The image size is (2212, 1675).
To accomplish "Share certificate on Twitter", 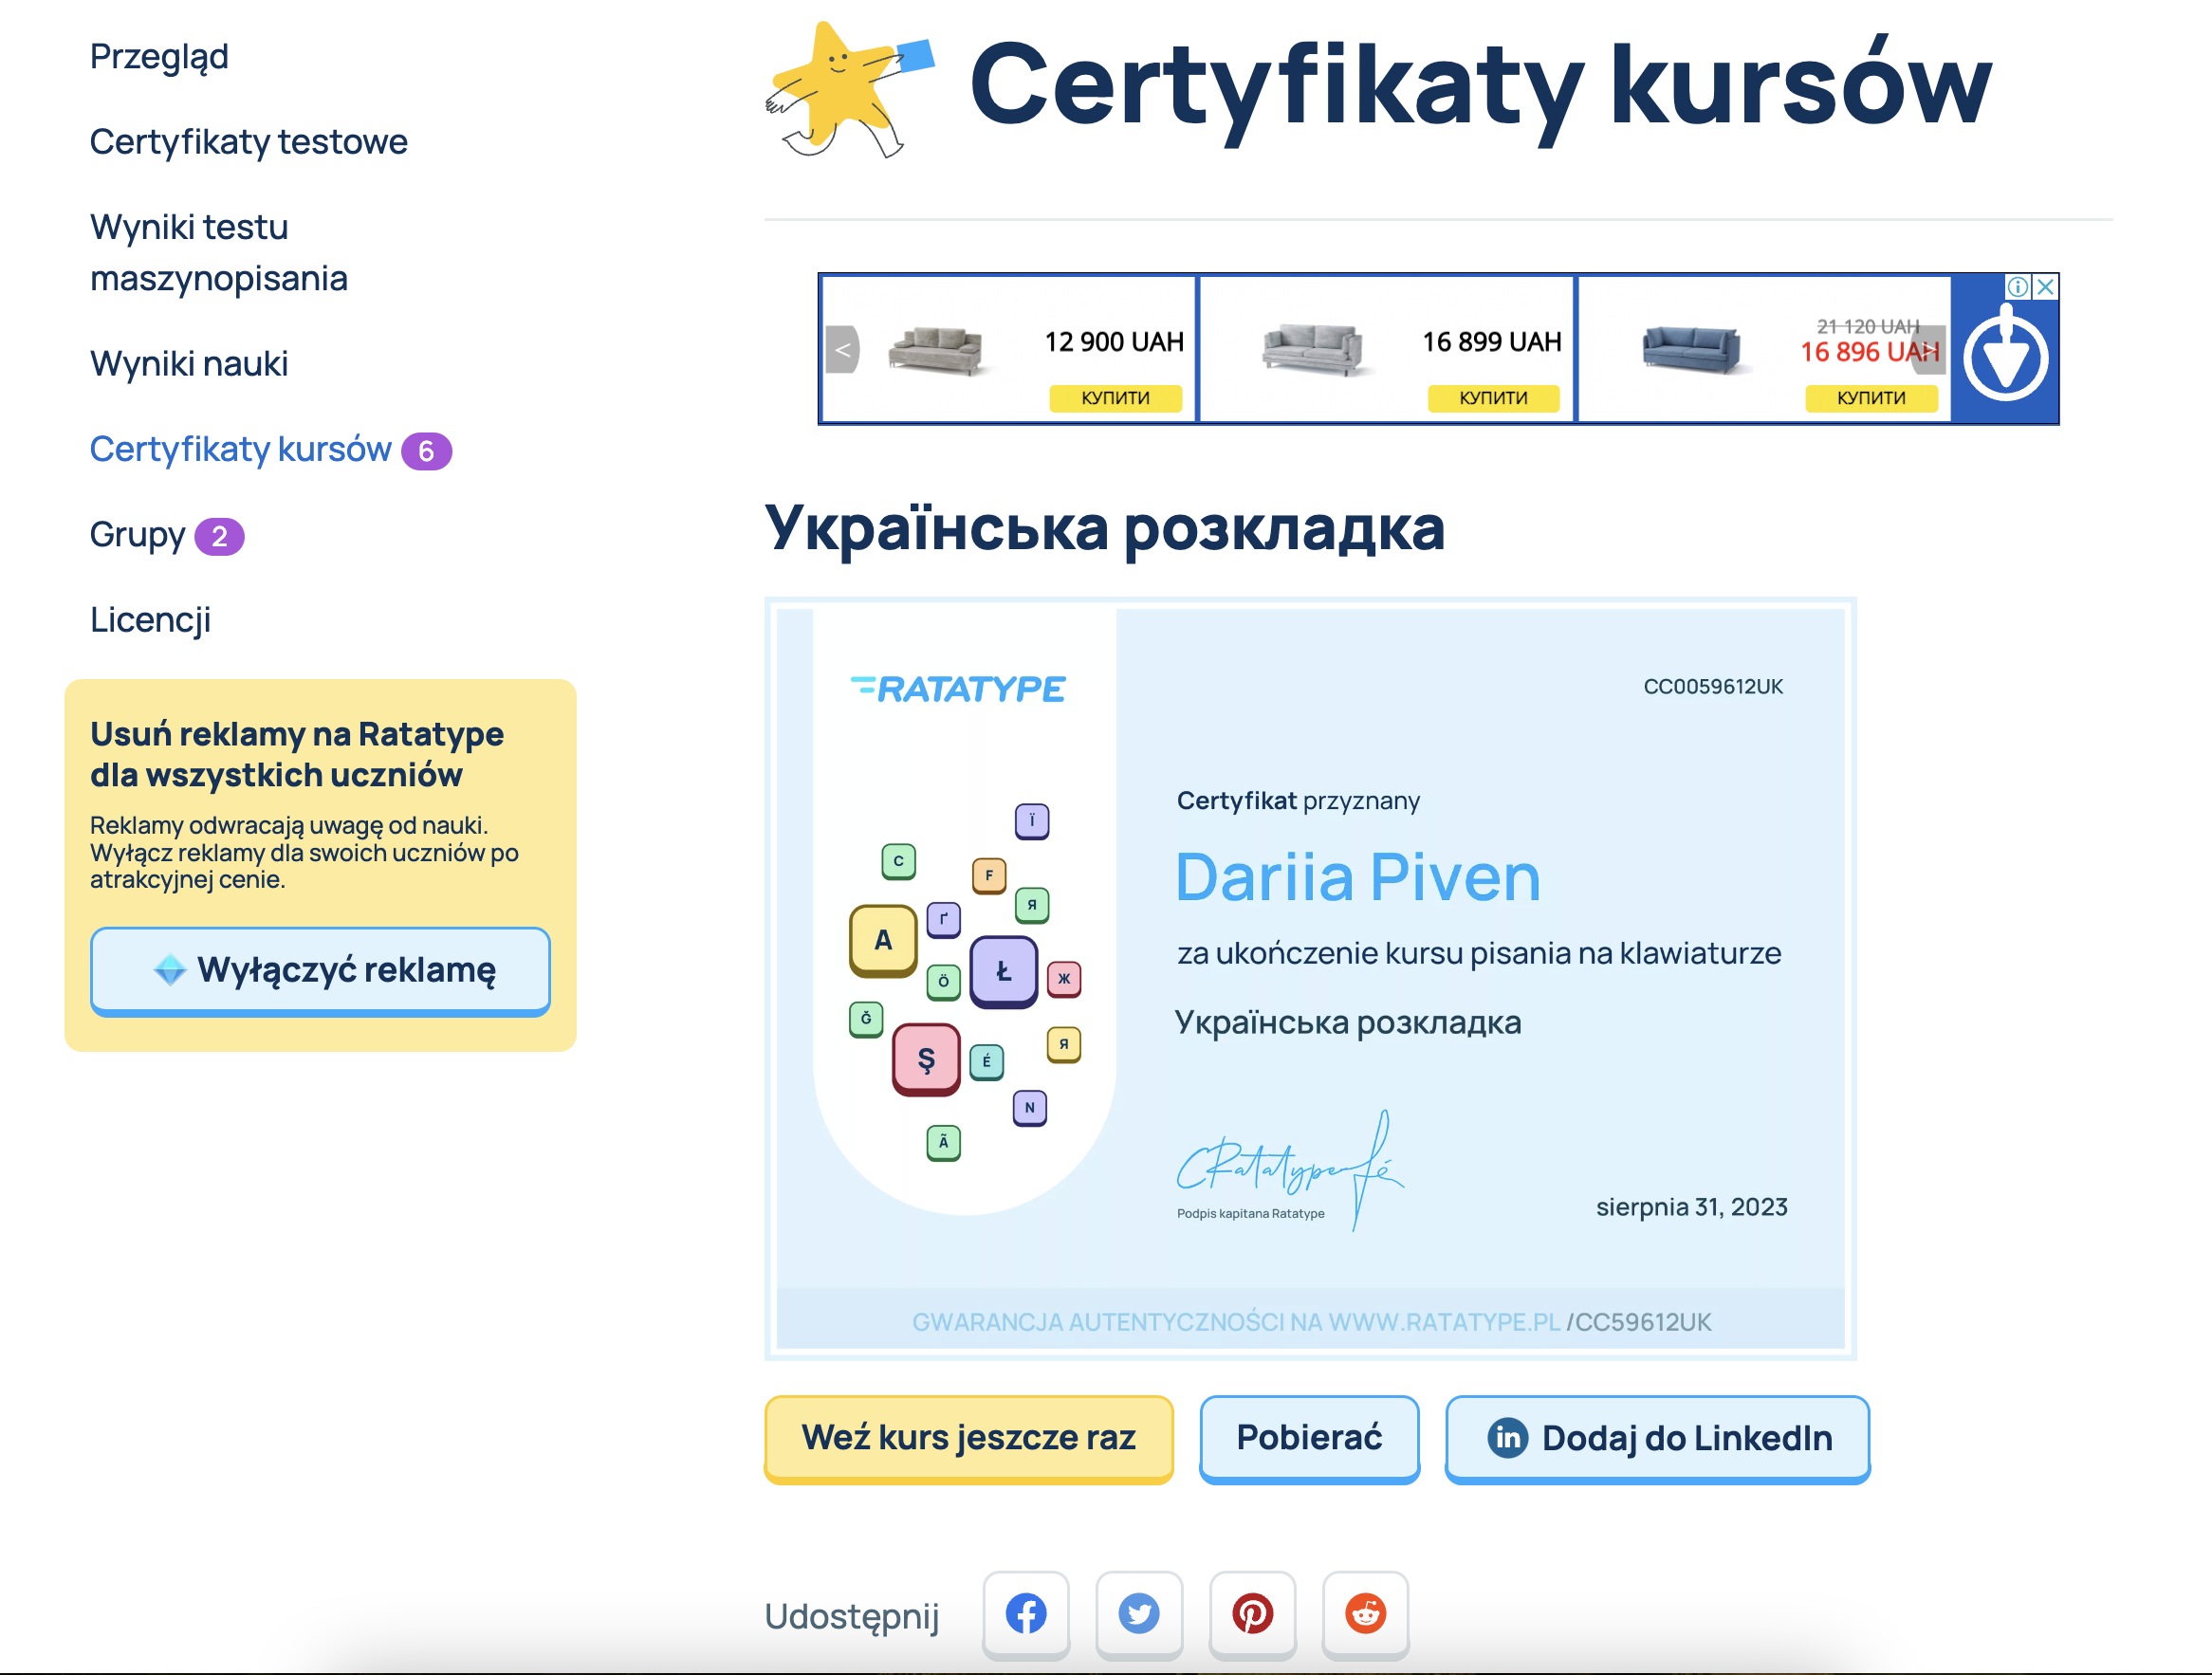I will (x=1139, y=1613).
